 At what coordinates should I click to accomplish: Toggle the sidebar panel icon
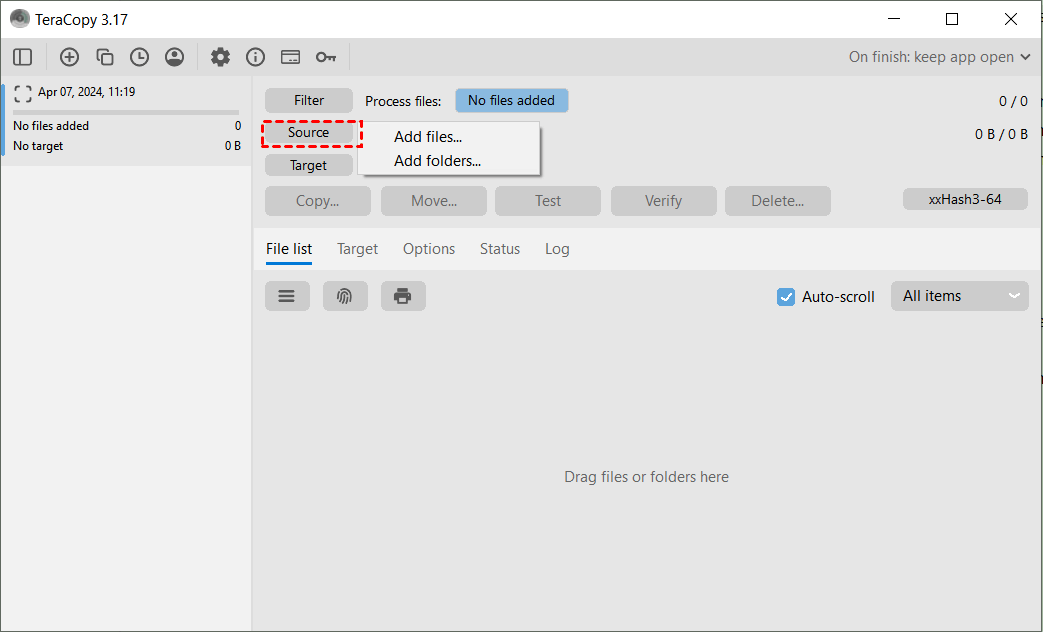22,57
